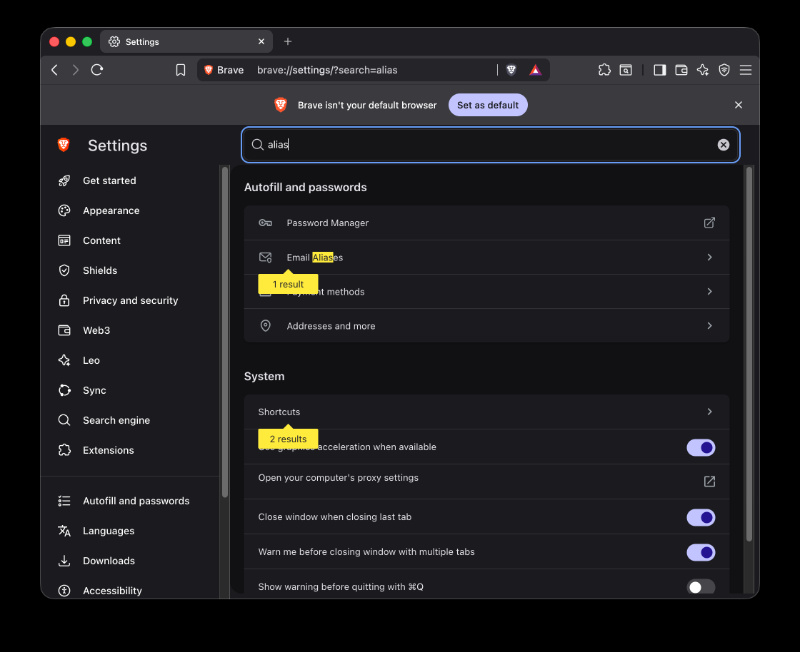The height and width of the screenshot is (652, 800).
Task: Open Extensions settings section
Action: point(108,450)
